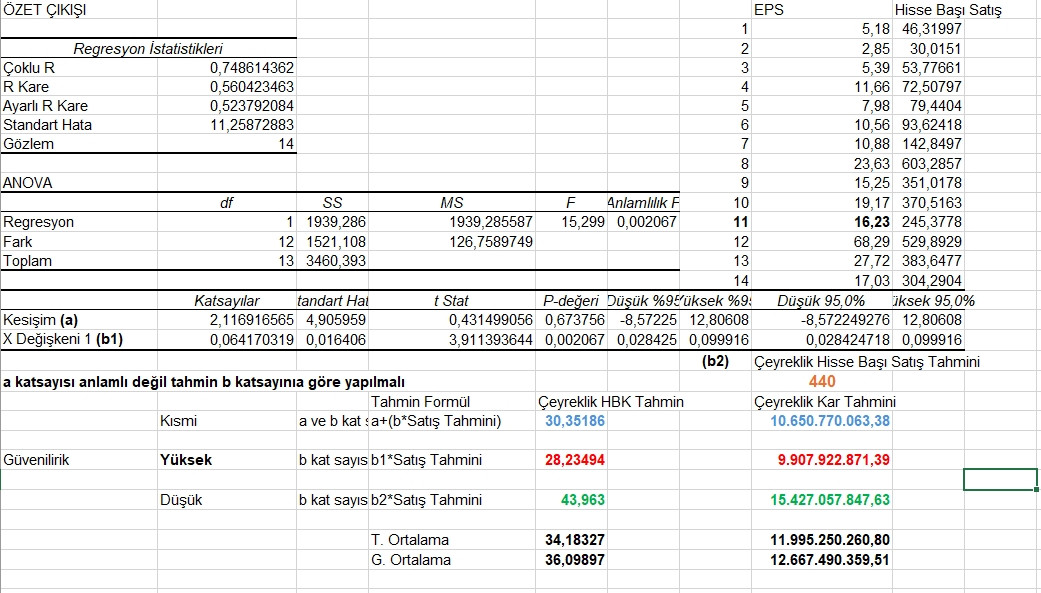Click the note about a katsayısı anlamlı değil
Image resolution: width=1041 pixels, height=593 pixels.
[204, 382]
